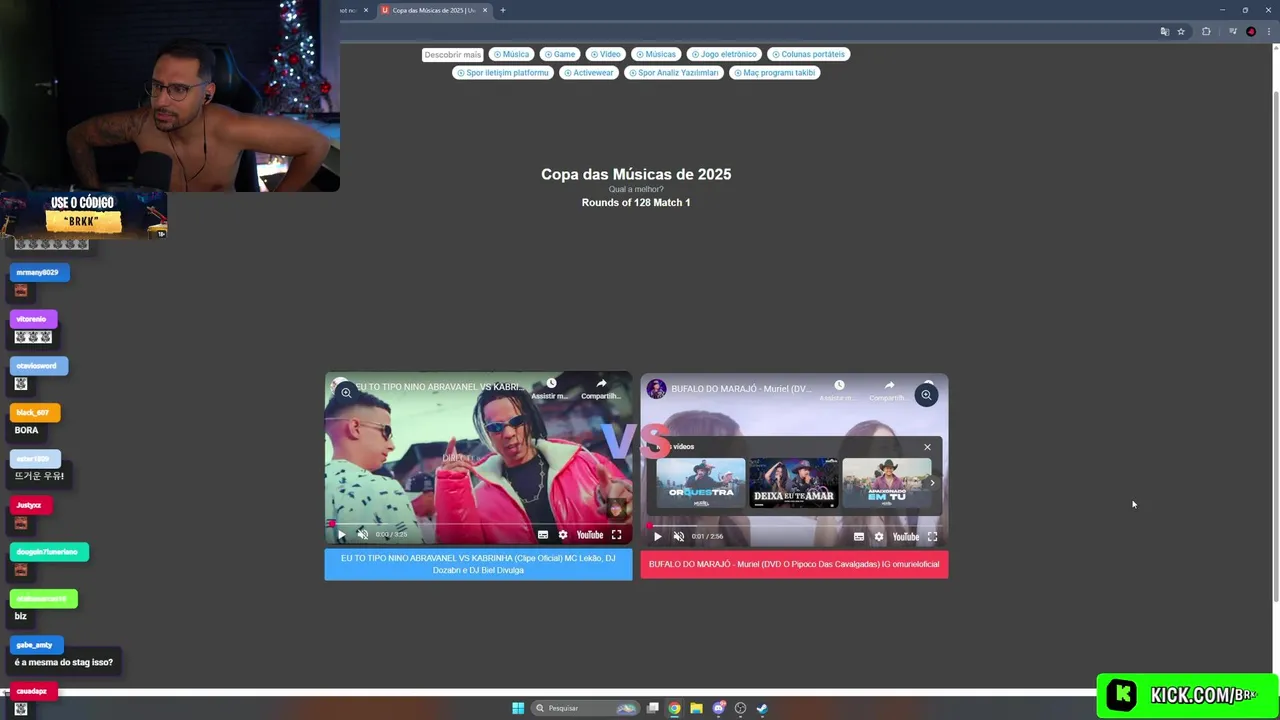Open Discord from the taskbar
Image resolution: width=1280 pixels, height=720 pixels.
(x=718, y=708)
